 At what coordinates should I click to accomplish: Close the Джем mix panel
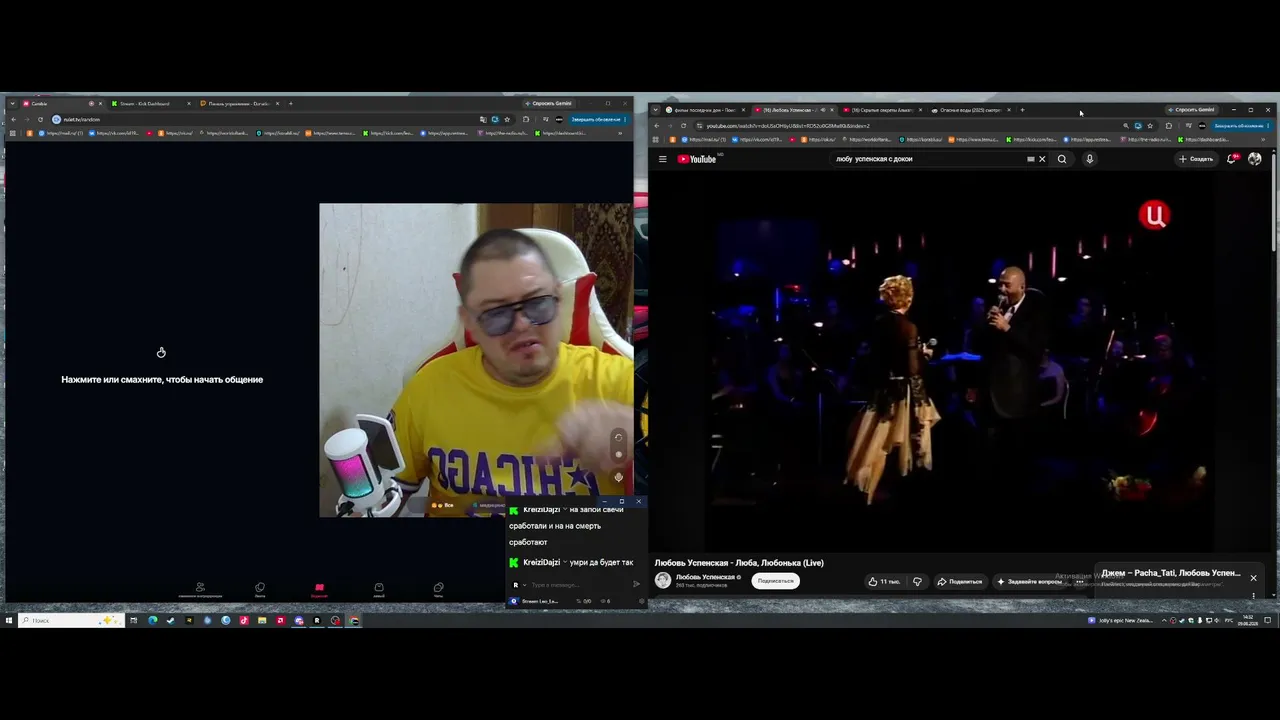[x=1253, y=578]
